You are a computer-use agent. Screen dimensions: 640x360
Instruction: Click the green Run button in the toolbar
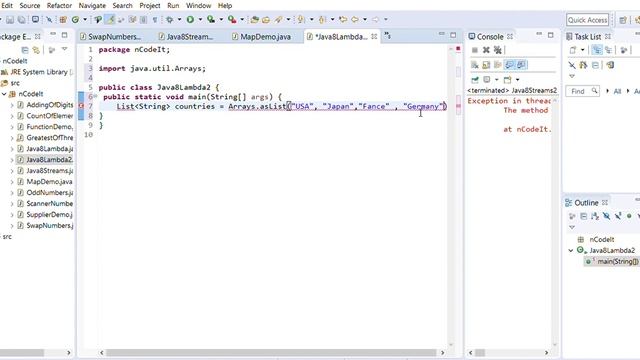point(190,19)
